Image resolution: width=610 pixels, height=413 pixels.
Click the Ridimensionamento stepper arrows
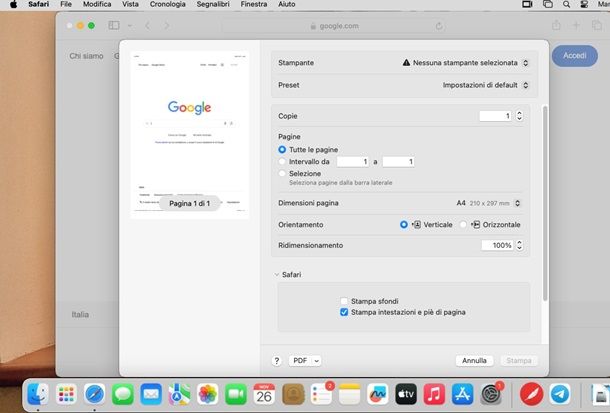tap(519, 245)
